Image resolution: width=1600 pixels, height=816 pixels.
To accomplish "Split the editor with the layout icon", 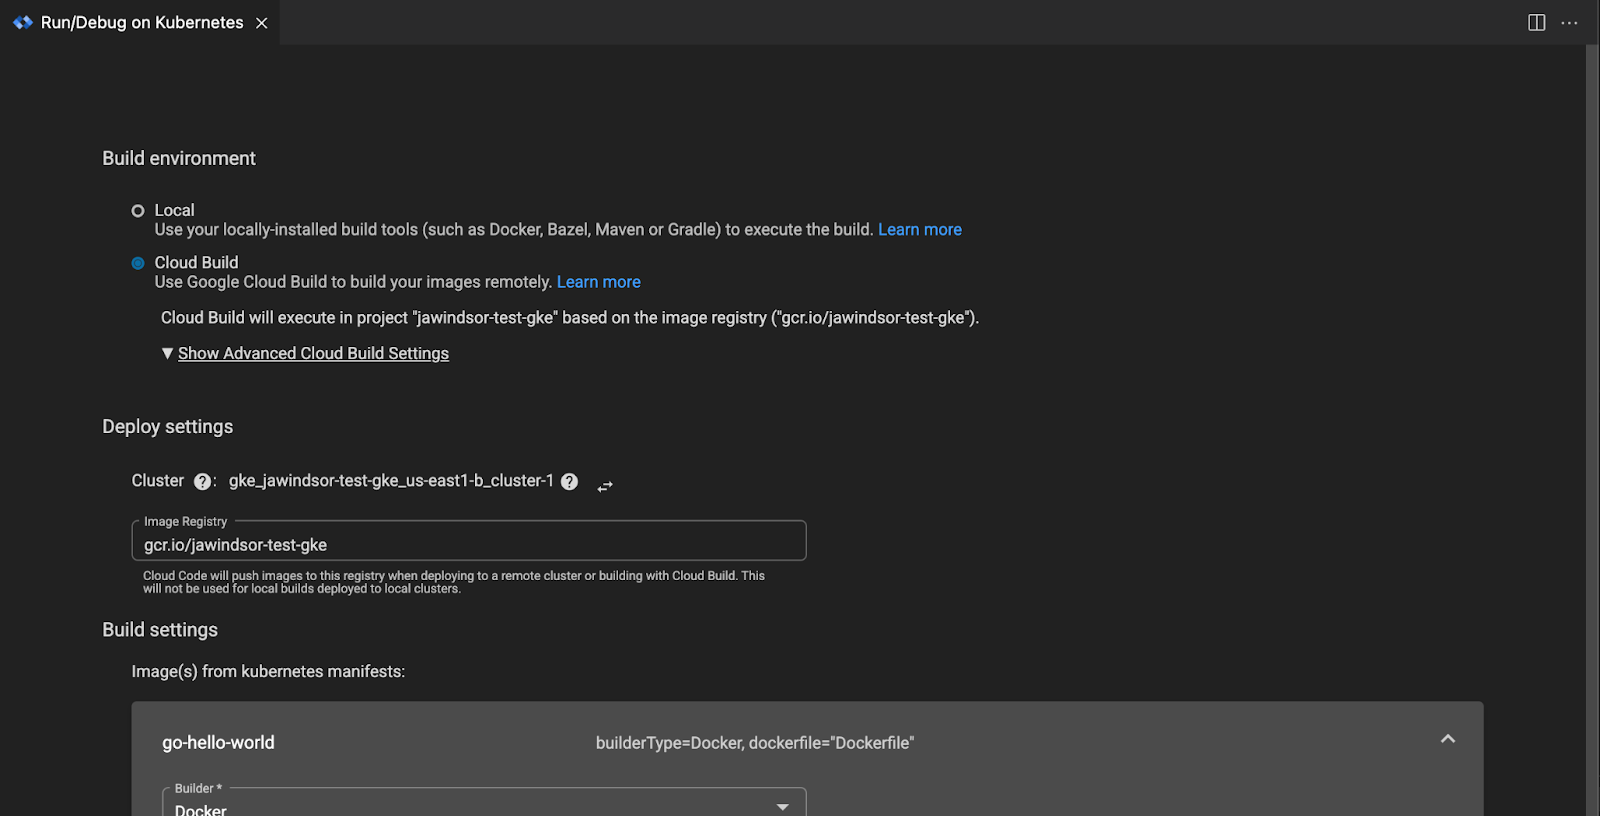I will pos(1537,22).
